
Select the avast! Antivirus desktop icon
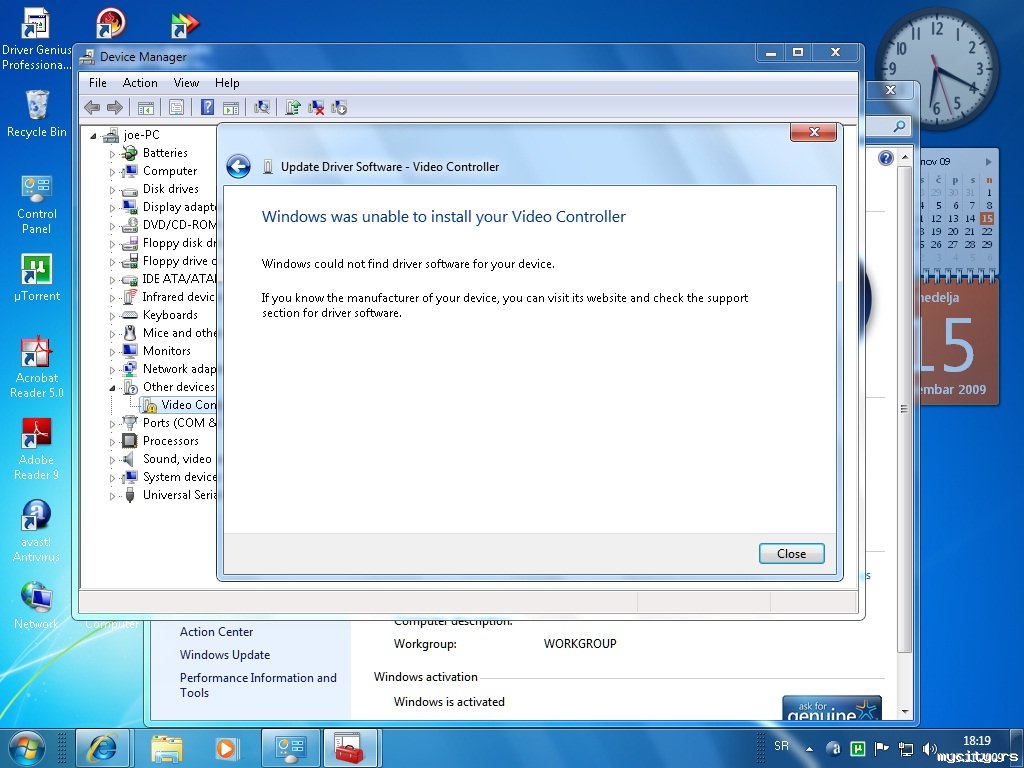coord(37,531)
